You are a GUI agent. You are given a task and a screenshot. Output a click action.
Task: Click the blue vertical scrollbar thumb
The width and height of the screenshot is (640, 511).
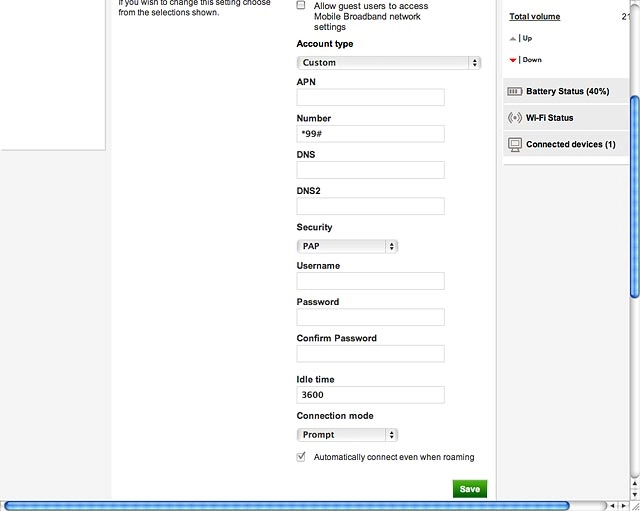tap(635, 197)
